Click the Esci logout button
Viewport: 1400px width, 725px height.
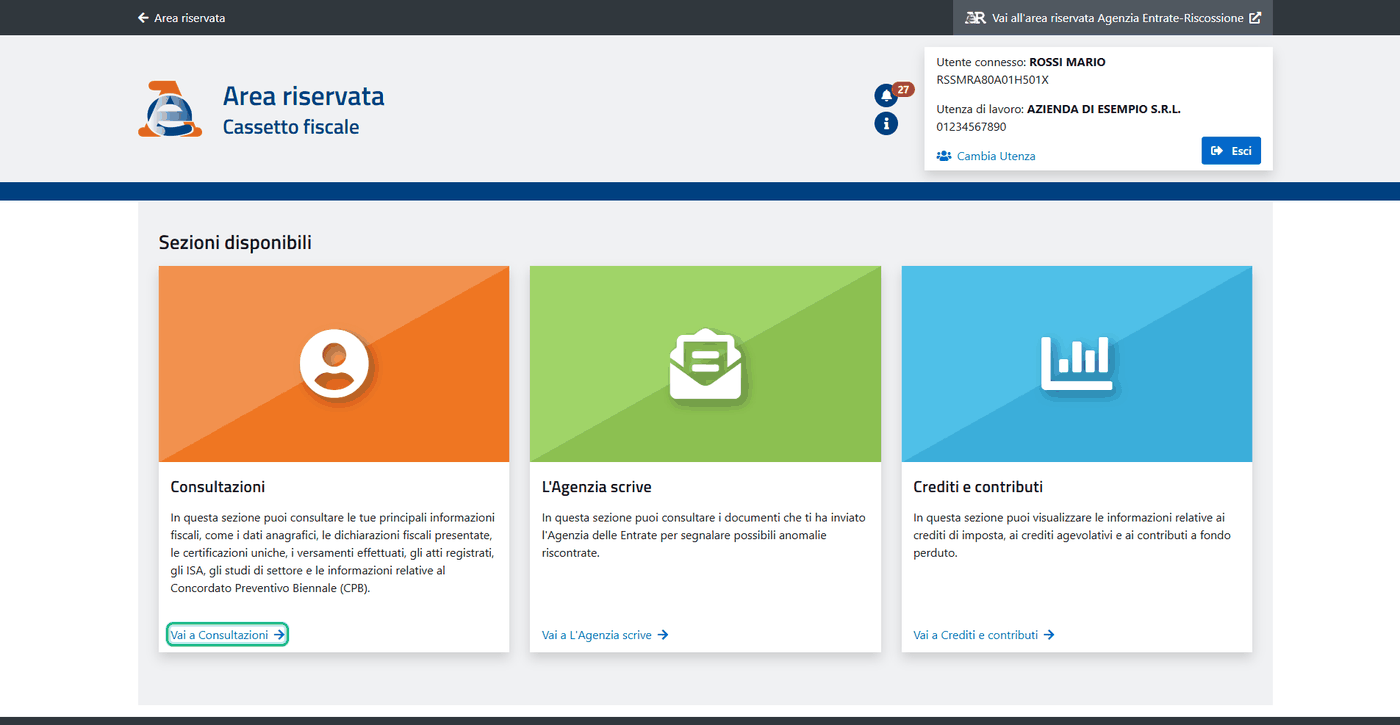point(1231,151)
